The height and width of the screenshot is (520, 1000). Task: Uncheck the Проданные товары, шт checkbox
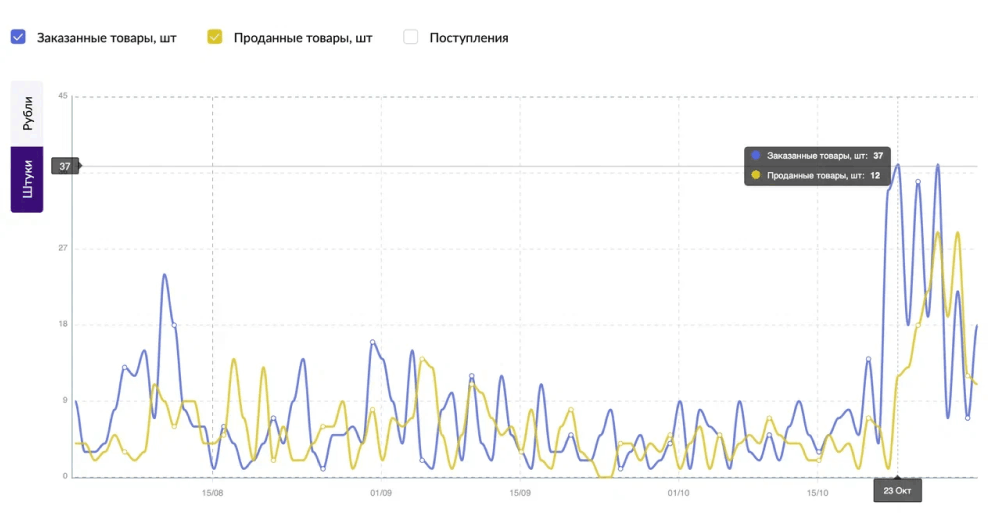[x=215, y=37]
